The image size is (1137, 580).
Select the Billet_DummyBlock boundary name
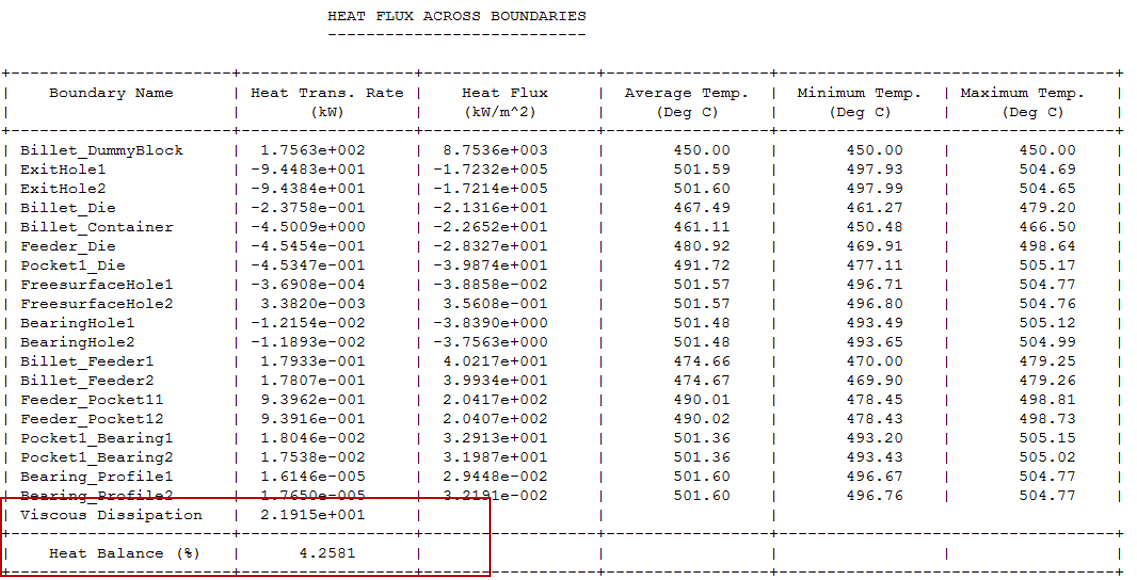102,150
